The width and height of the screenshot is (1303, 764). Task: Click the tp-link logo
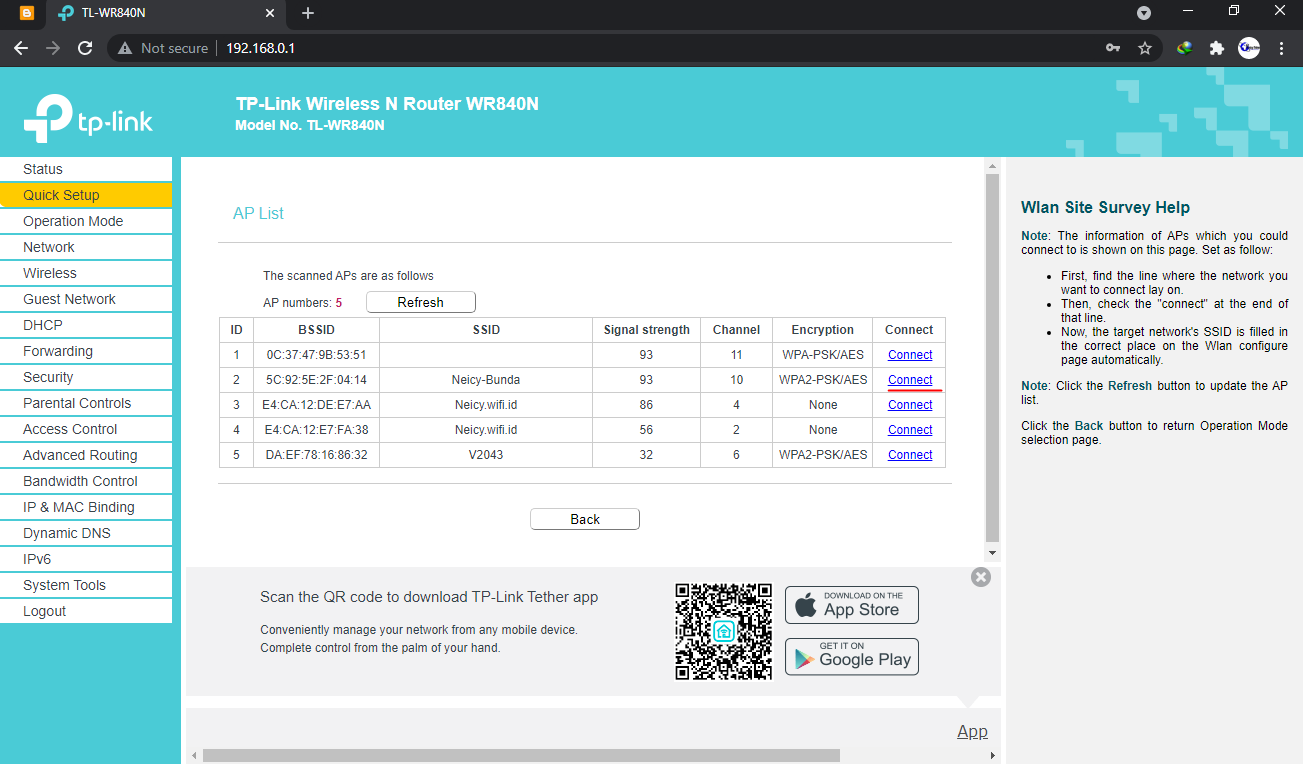point(88,118)
